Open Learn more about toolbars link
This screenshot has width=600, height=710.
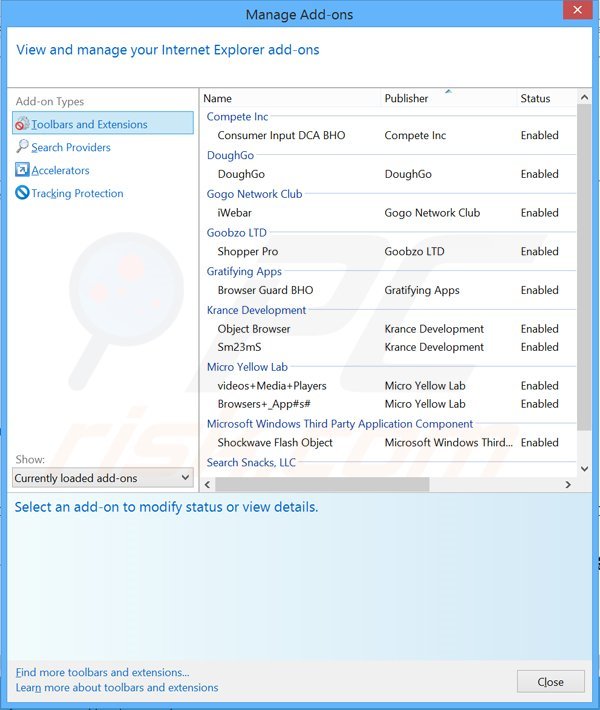pyautogui.click(x=117, y=687)
